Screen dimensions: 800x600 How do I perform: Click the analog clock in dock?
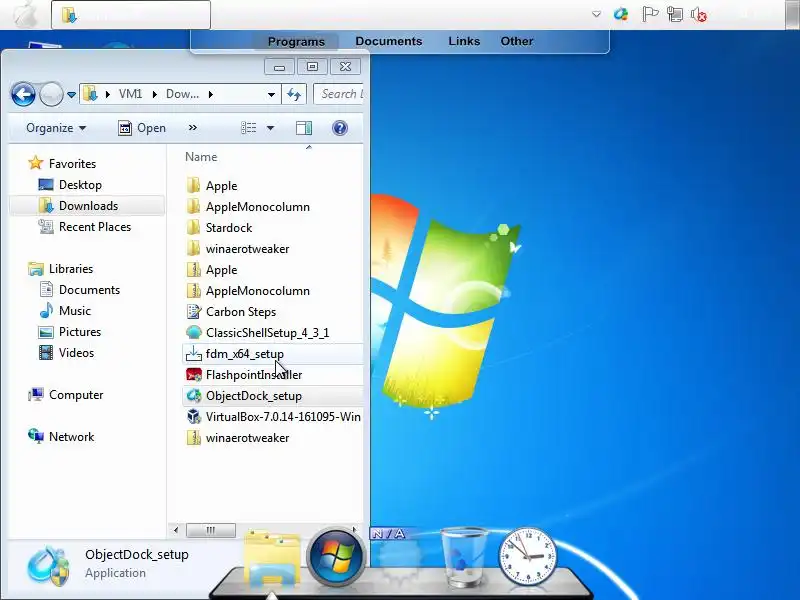[x=528, y=556]
